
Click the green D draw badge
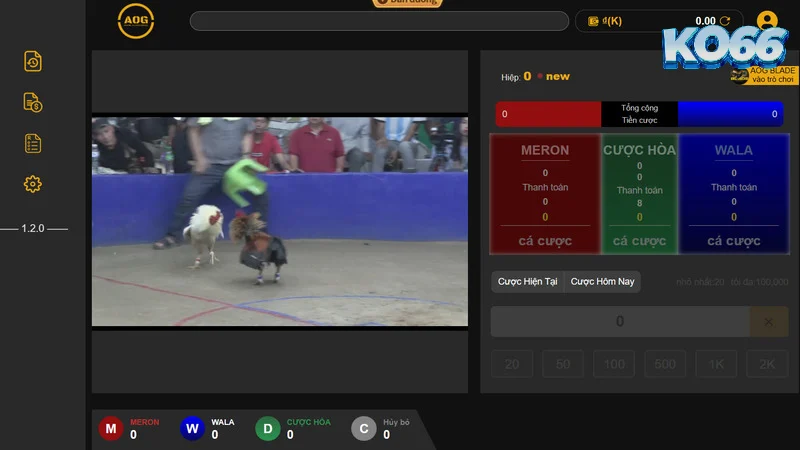pyautogui.click(x=267, y=429)
